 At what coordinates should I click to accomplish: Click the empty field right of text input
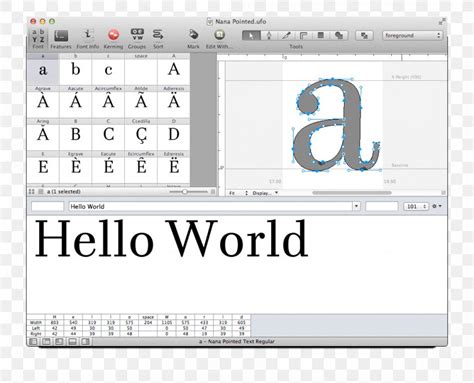pos(382,206)
